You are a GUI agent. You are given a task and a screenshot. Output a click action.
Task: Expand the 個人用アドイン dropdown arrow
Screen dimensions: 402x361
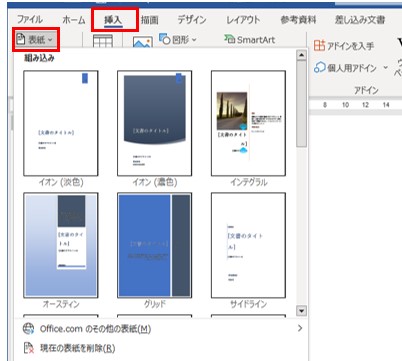coord(385,68)
